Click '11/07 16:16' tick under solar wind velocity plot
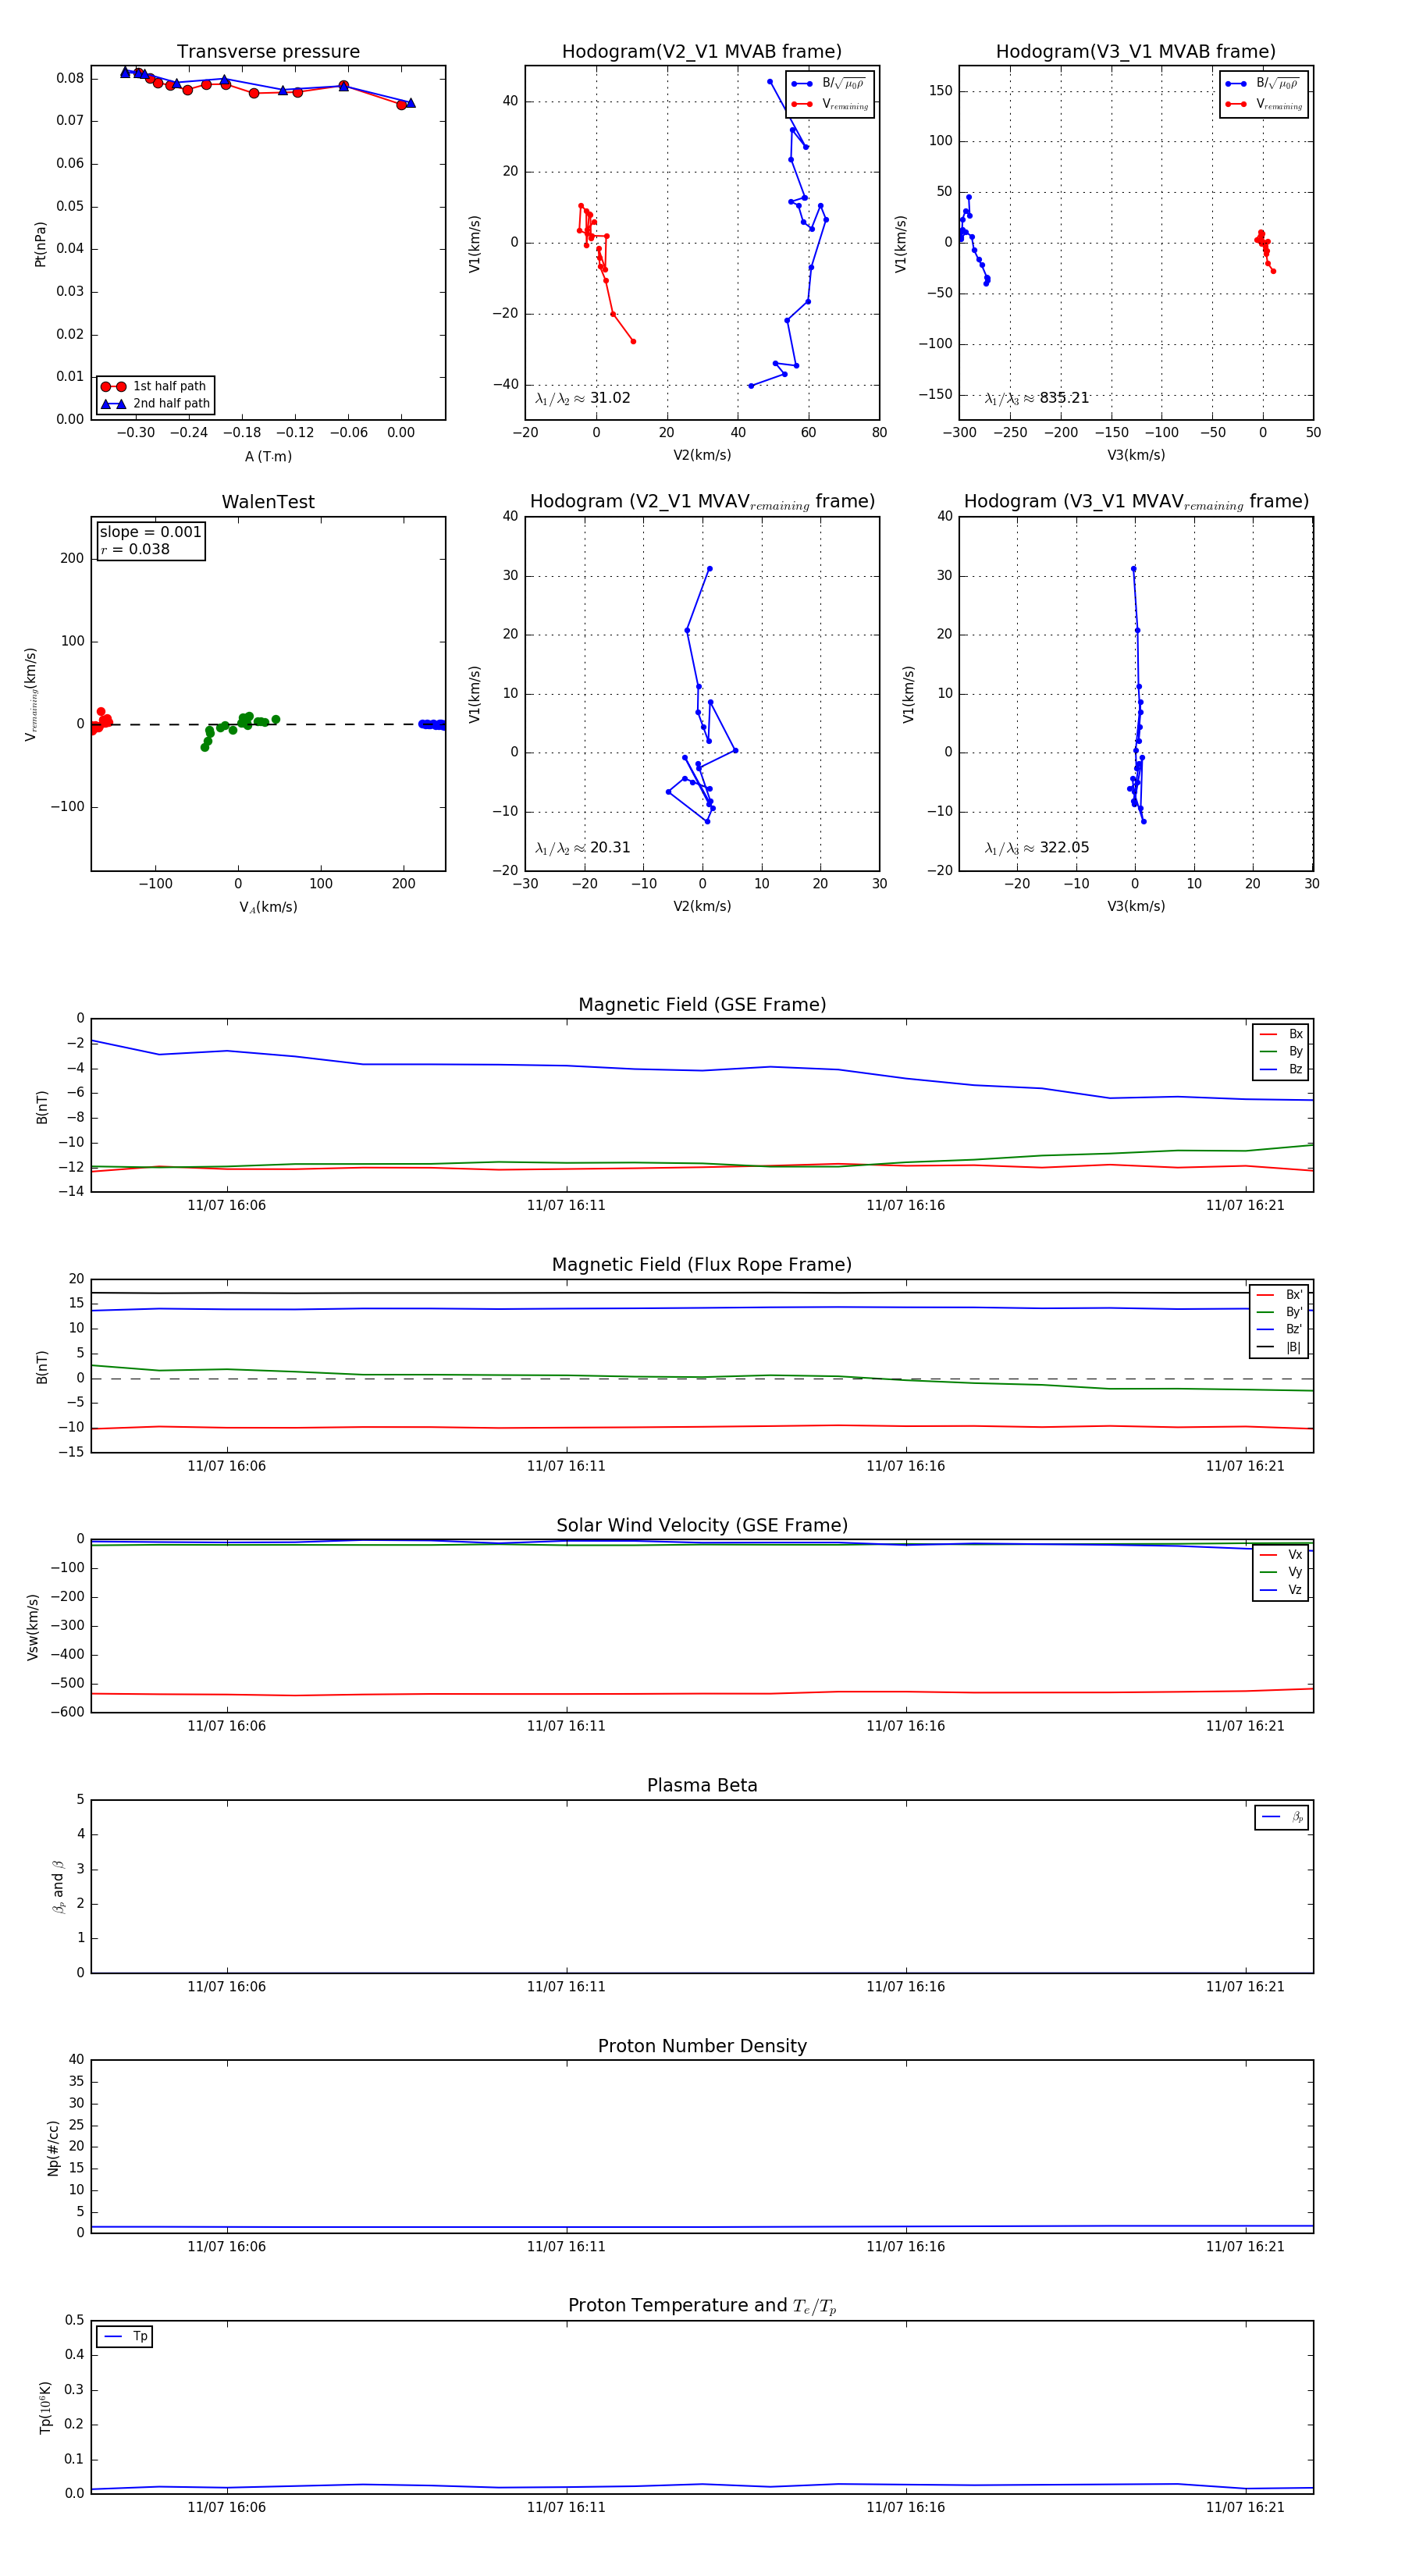 (906, 1726)
